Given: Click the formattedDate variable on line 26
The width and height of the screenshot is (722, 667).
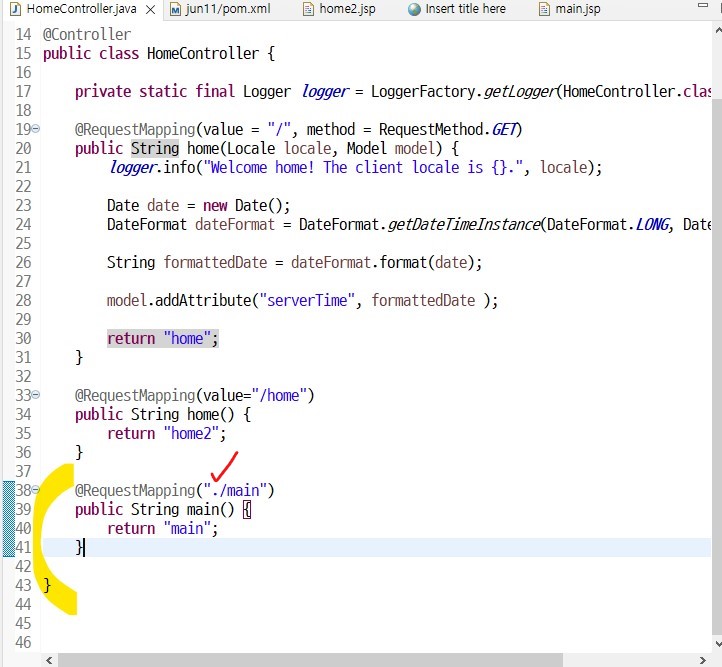Looking at the screenshot, I should (x=215, y=262).
